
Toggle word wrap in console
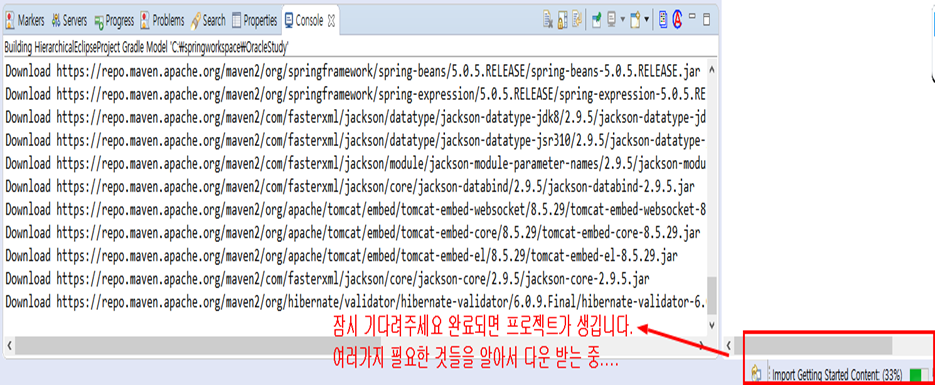577,19
